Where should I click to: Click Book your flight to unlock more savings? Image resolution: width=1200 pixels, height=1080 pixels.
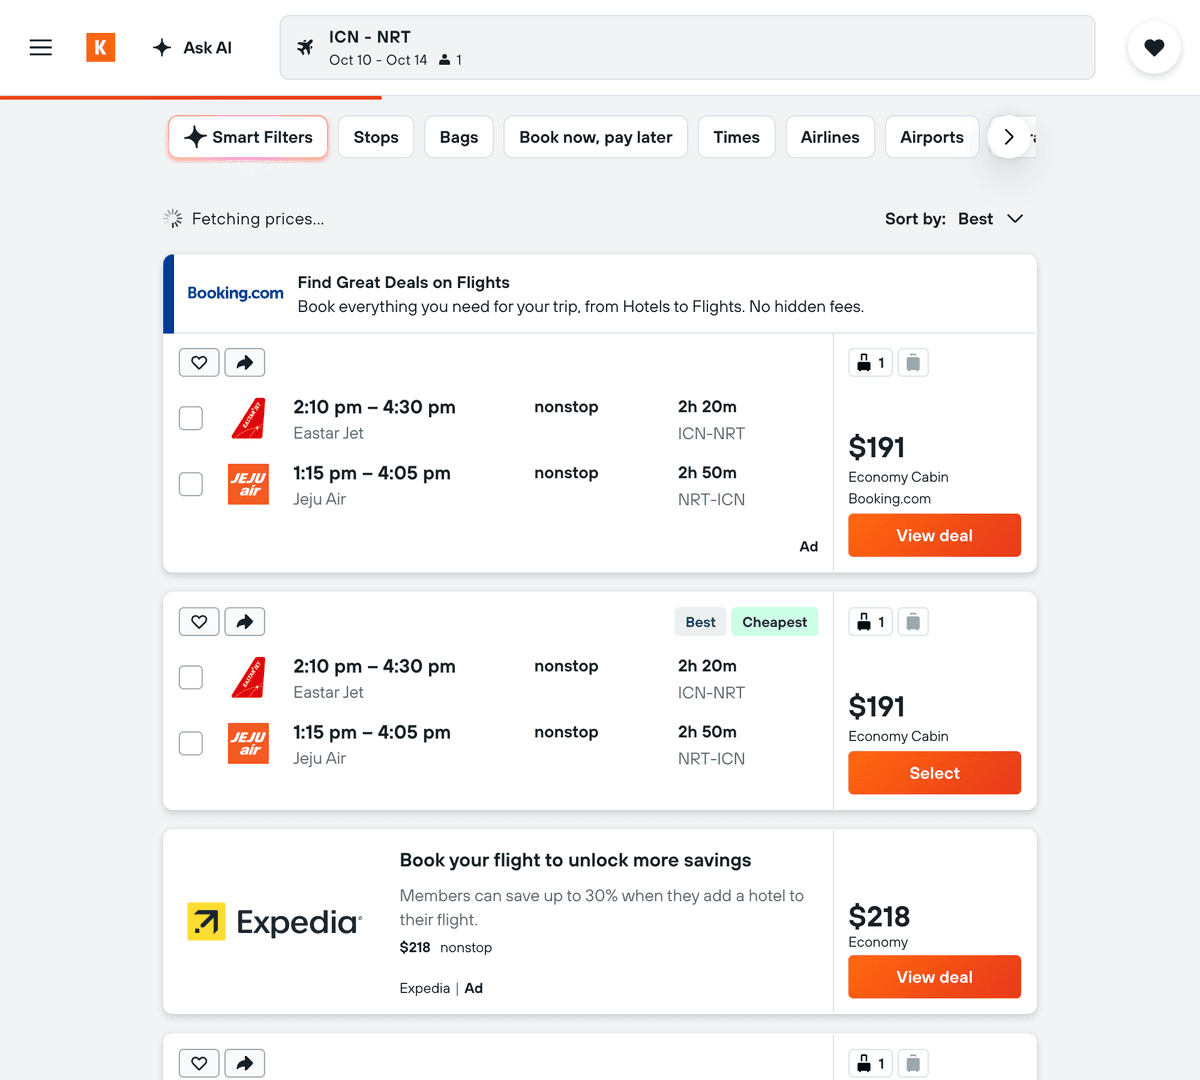575,860
